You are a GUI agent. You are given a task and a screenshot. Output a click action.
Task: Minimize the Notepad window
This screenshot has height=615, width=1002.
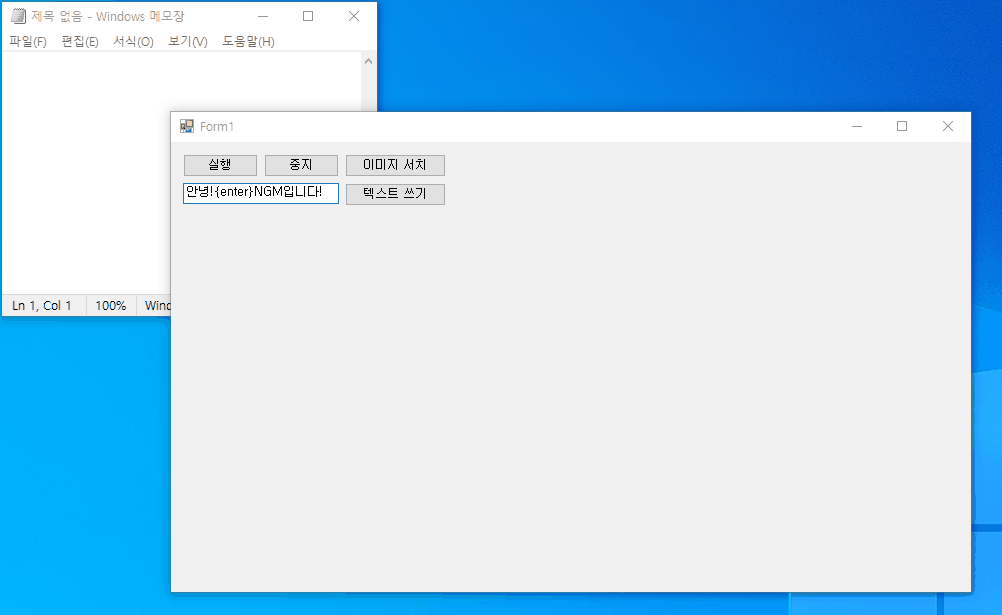pos(263,17)
